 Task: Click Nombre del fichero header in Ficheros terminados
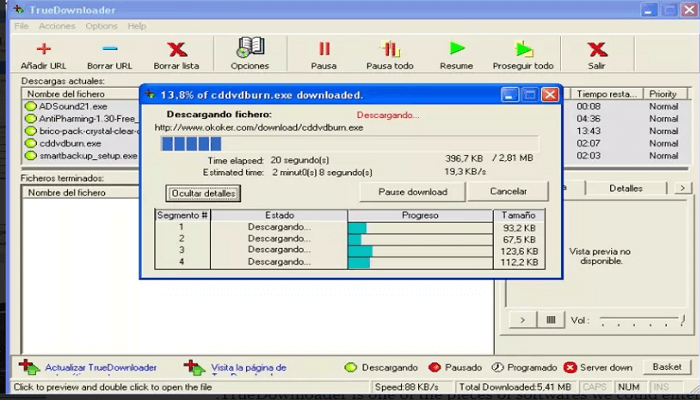80,192
